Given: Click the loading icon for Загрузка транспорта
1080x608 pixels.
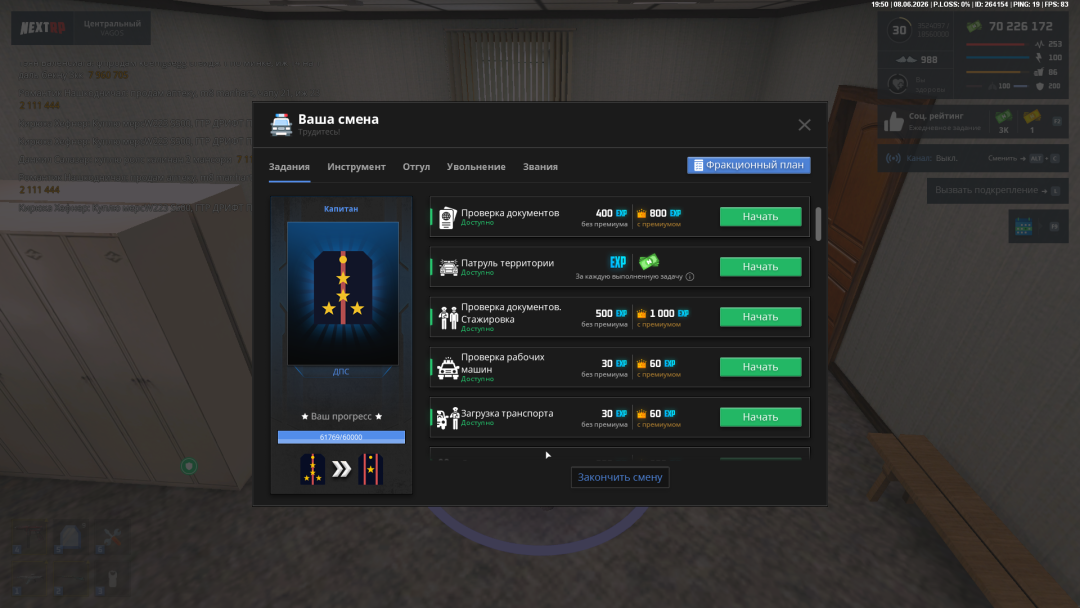Looking at the screenshot, I should (448, 418).
